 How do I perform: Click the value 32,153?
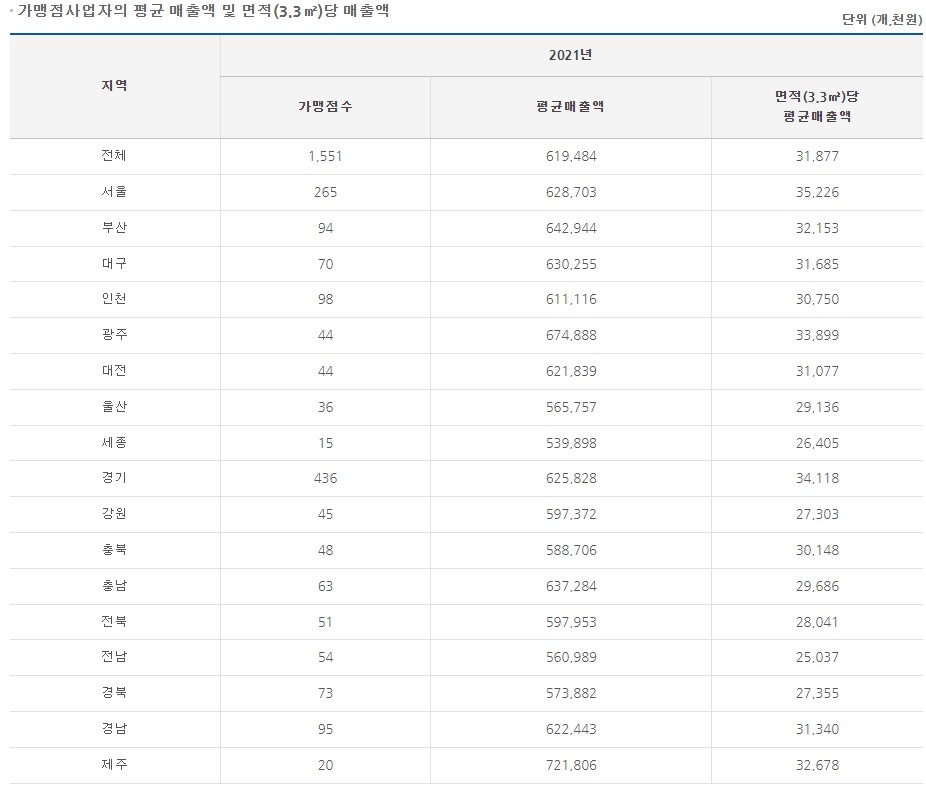(x=817, y=229)
